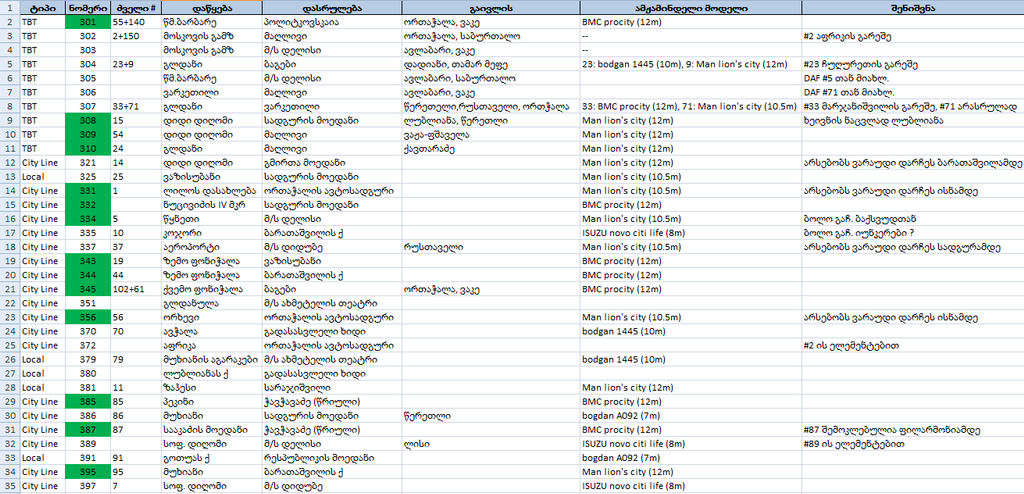Image resolution: width=1024 pixels, height=494 pixels.
Task: Click the note '#2 აფრიკის გარეშე'
Action: tap(912, 36)
